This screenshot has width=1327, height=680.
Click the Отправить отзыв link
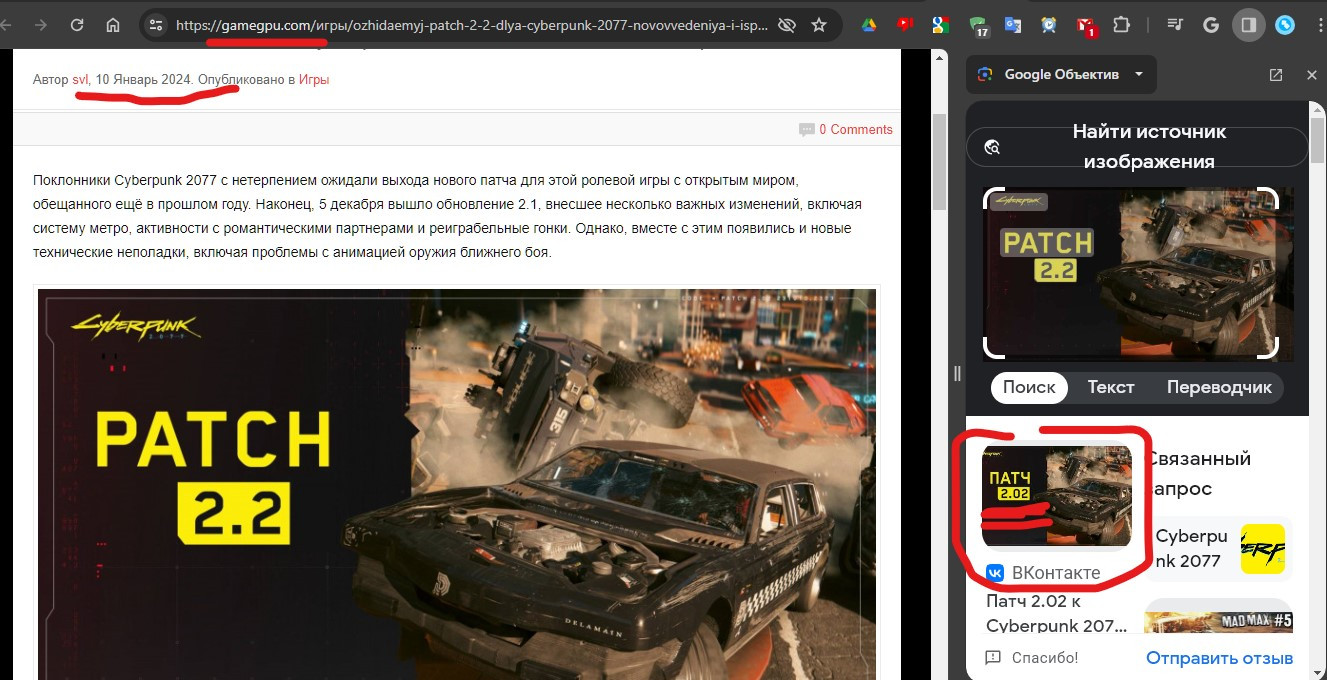pos(1219,658)
